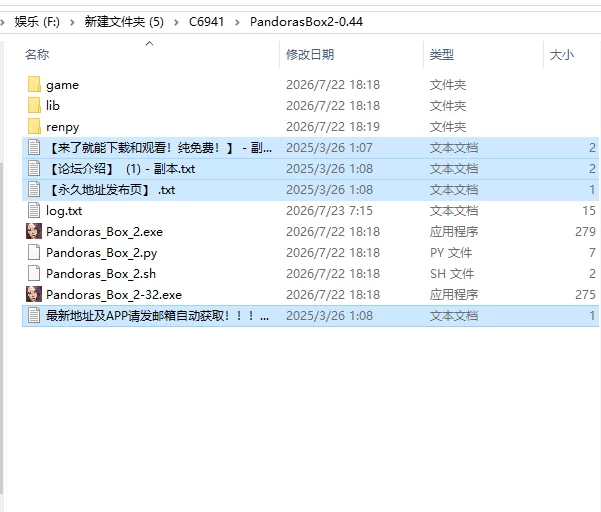The image size is (601, 512).
Task: Select file name Pandoras_Box_2.sh
Action: (x=101, y=274)
